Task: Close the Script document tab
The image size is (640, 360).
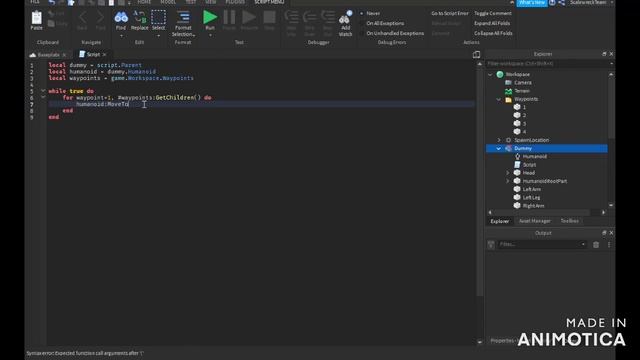Action: click(104, 54)
